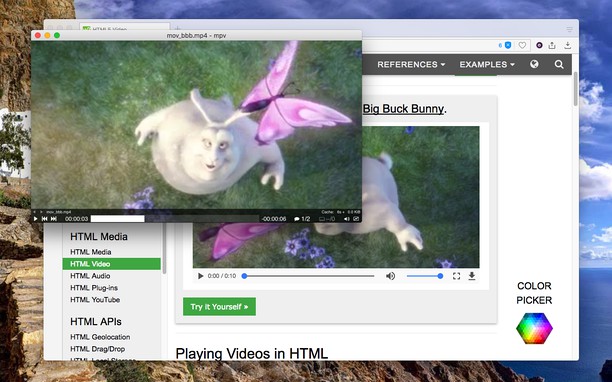Click the Big Buck Bunny web video frame

(420, 197)
